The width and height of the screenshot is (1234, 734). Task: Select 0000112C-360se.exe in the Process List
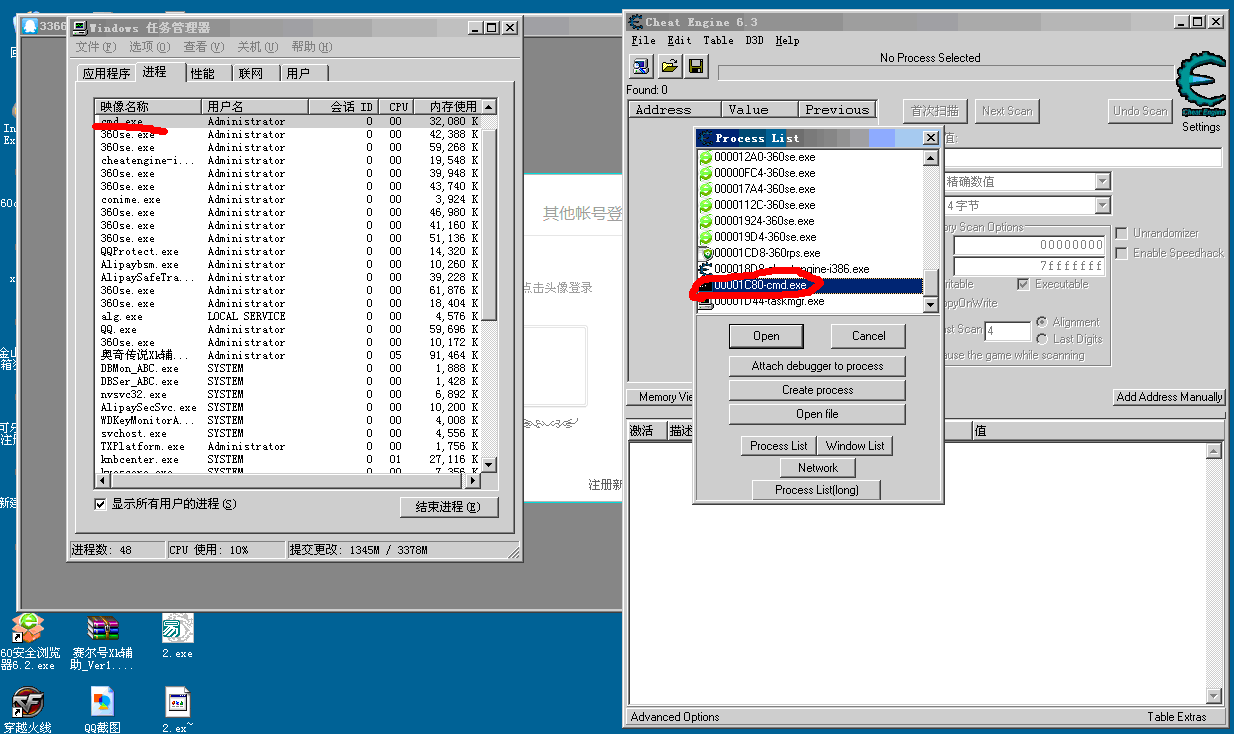pos(765,205)
